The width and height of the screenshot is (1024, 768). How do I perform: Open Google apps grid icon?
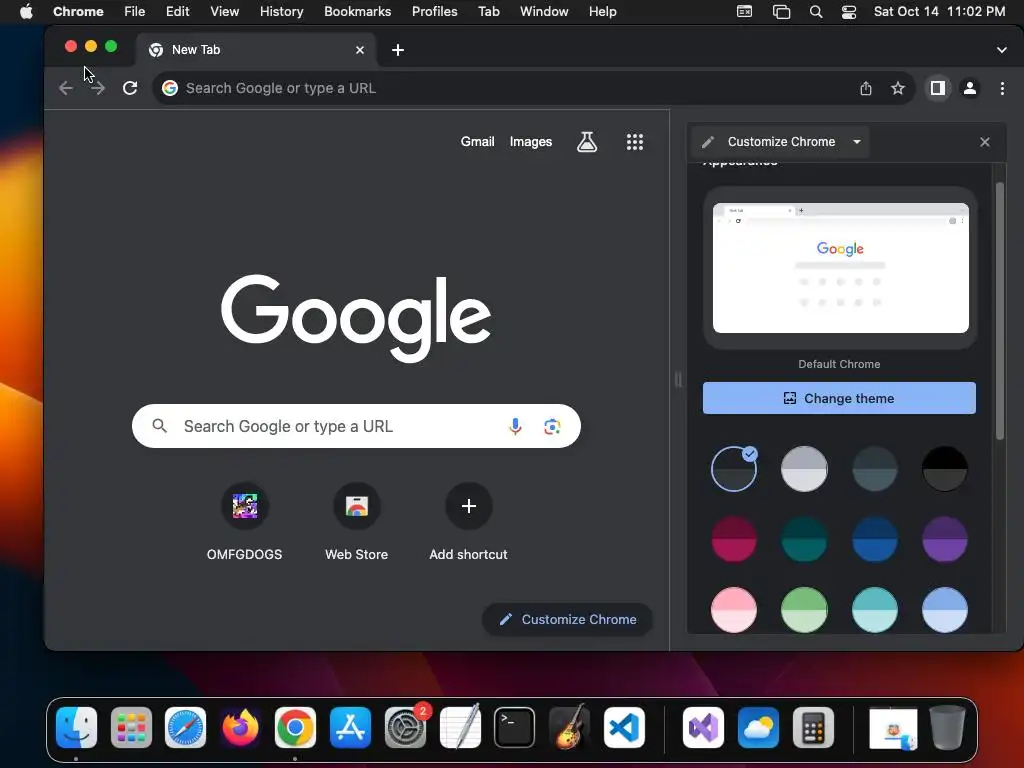pos(635,142)
